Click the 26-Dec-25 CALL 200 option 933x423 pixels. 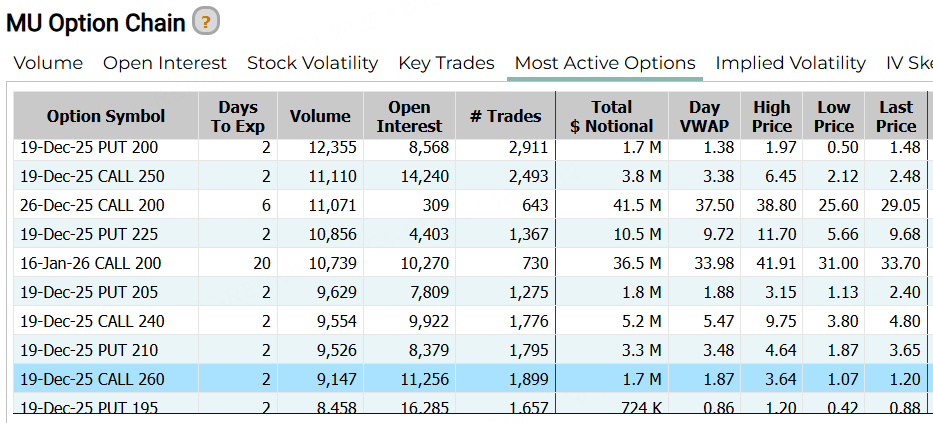click(x=91, y=206)
